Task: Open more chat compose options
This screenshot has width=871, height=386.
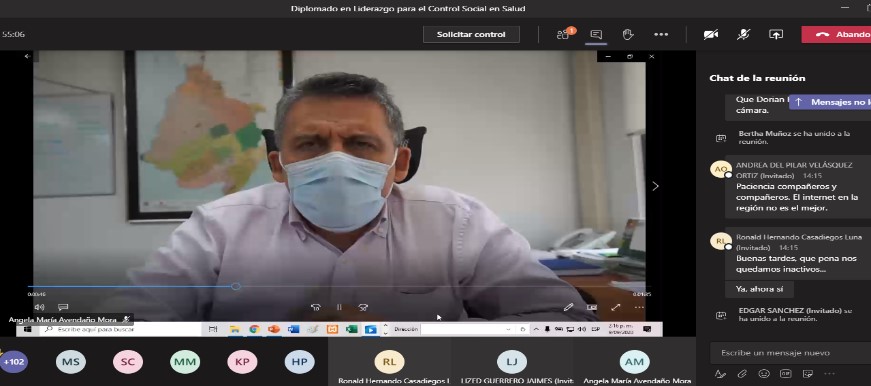Action: pos(829,374)
